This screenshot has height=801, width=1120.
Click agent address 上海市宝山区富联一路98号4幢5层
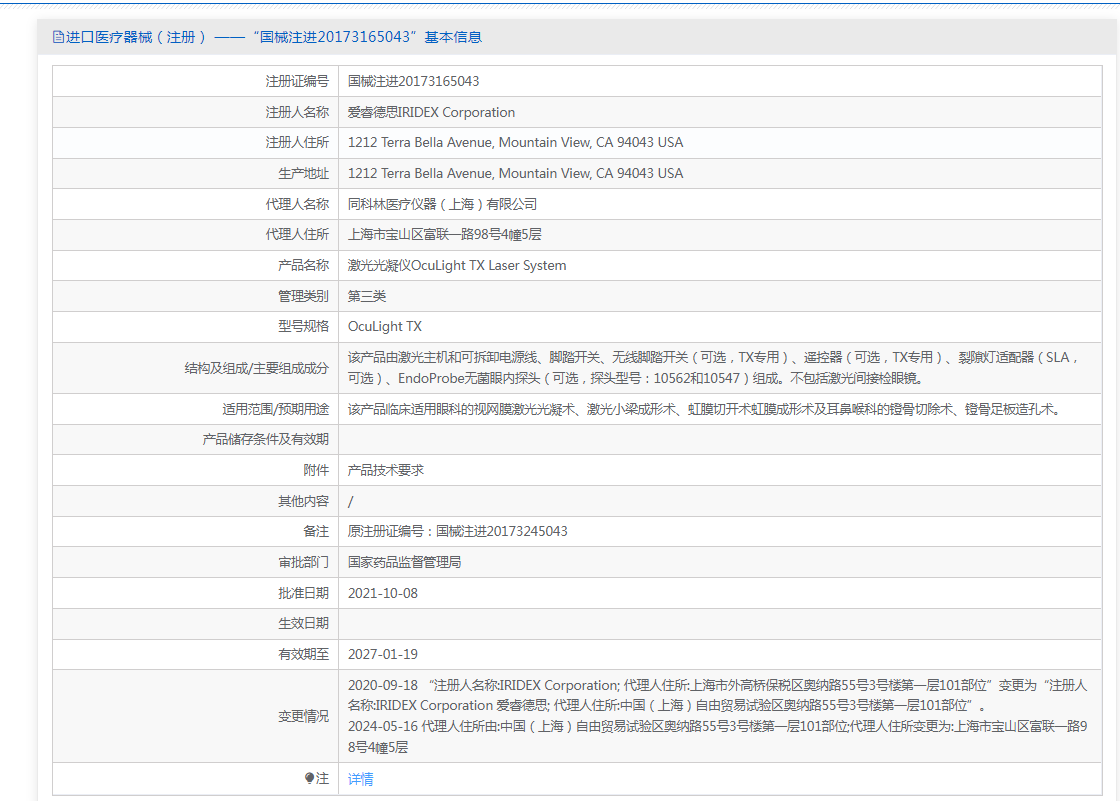pos(445,234)
